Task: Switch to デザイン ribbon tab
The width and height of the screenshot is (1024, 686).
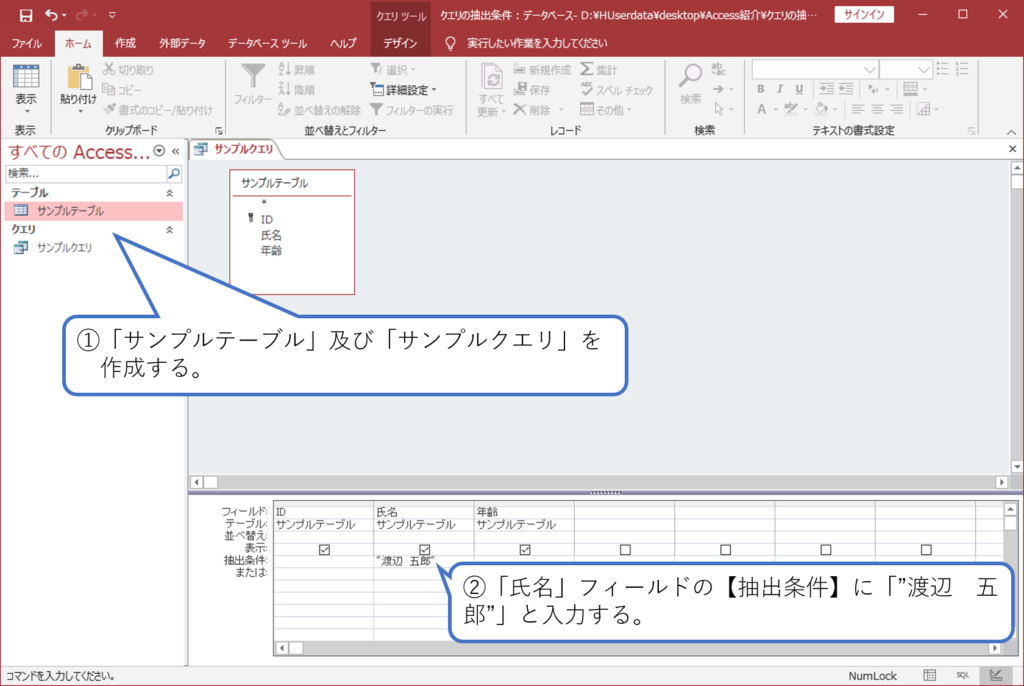Action: click(x=400, y=43)
